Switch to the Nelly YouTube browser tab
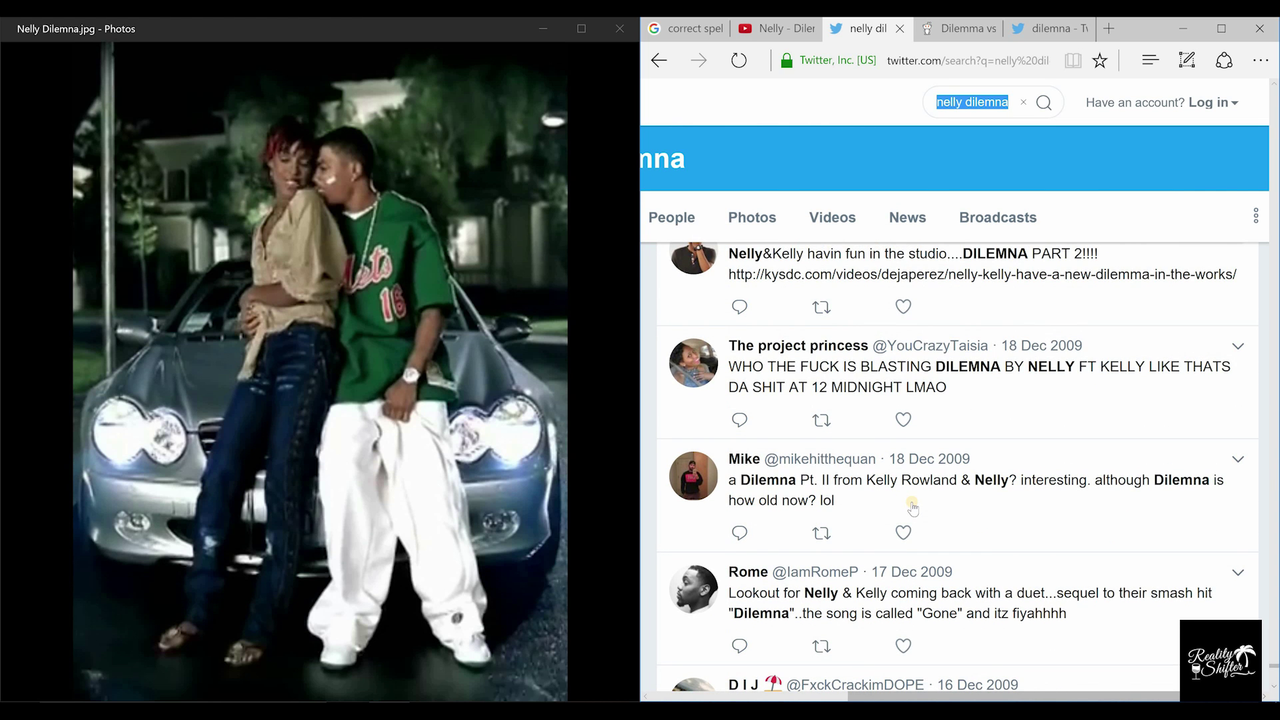1280x720 pixels. coord(776,29)
